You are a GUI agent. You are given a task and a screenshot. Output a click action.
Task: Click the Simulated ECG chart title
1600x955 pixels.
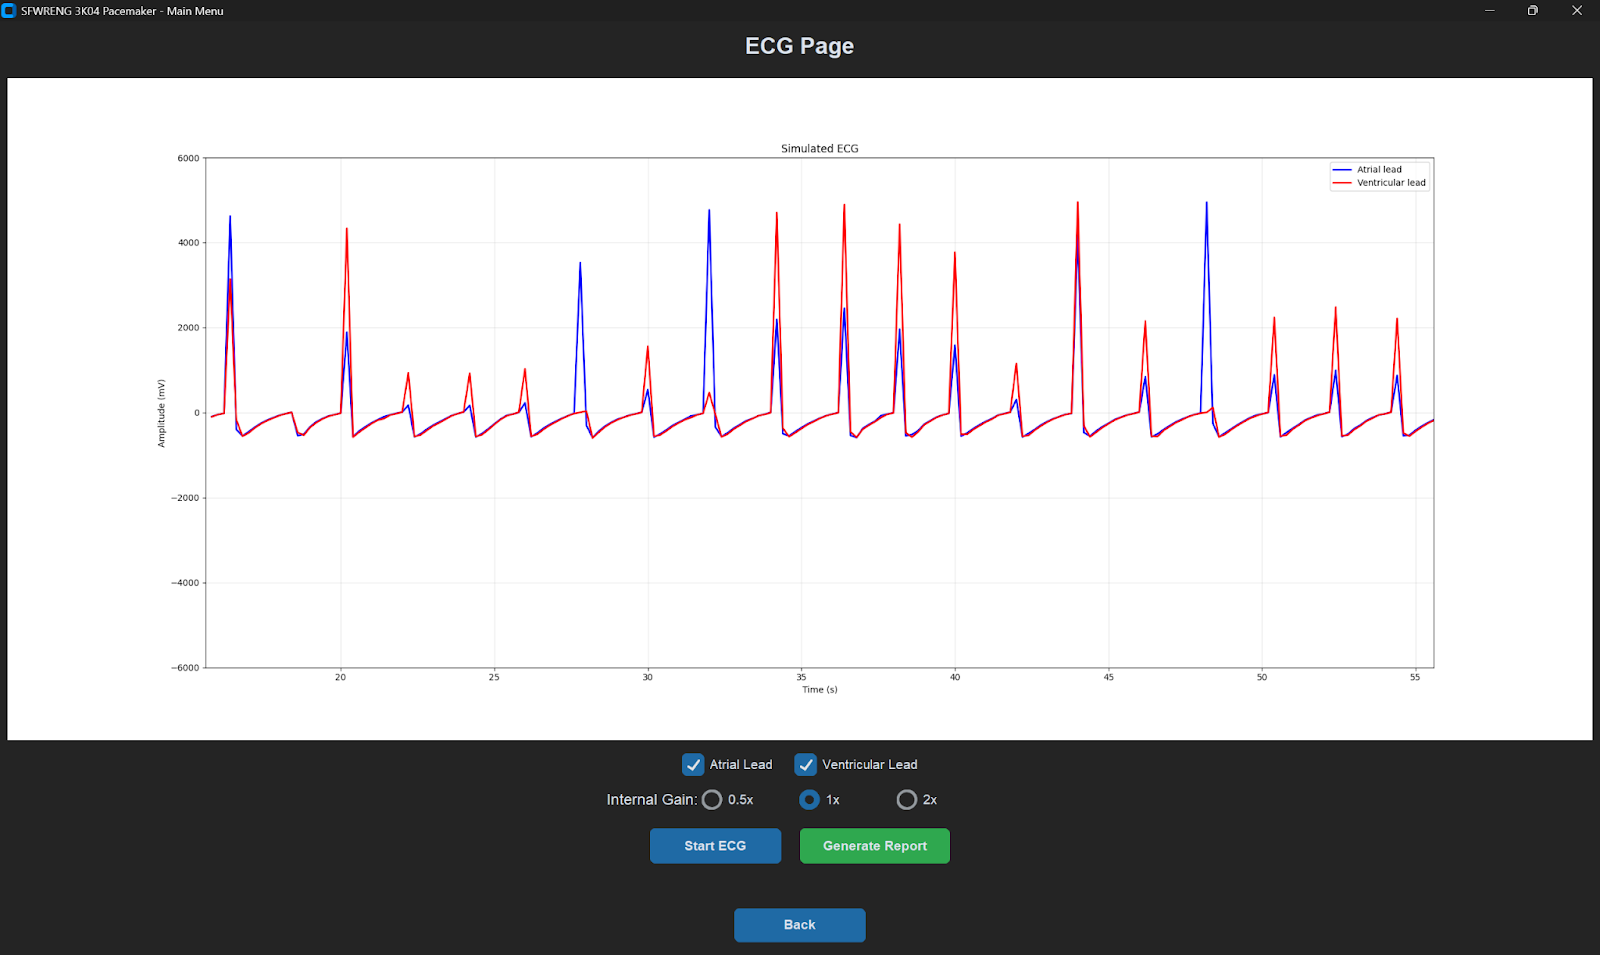pos(819,149)
